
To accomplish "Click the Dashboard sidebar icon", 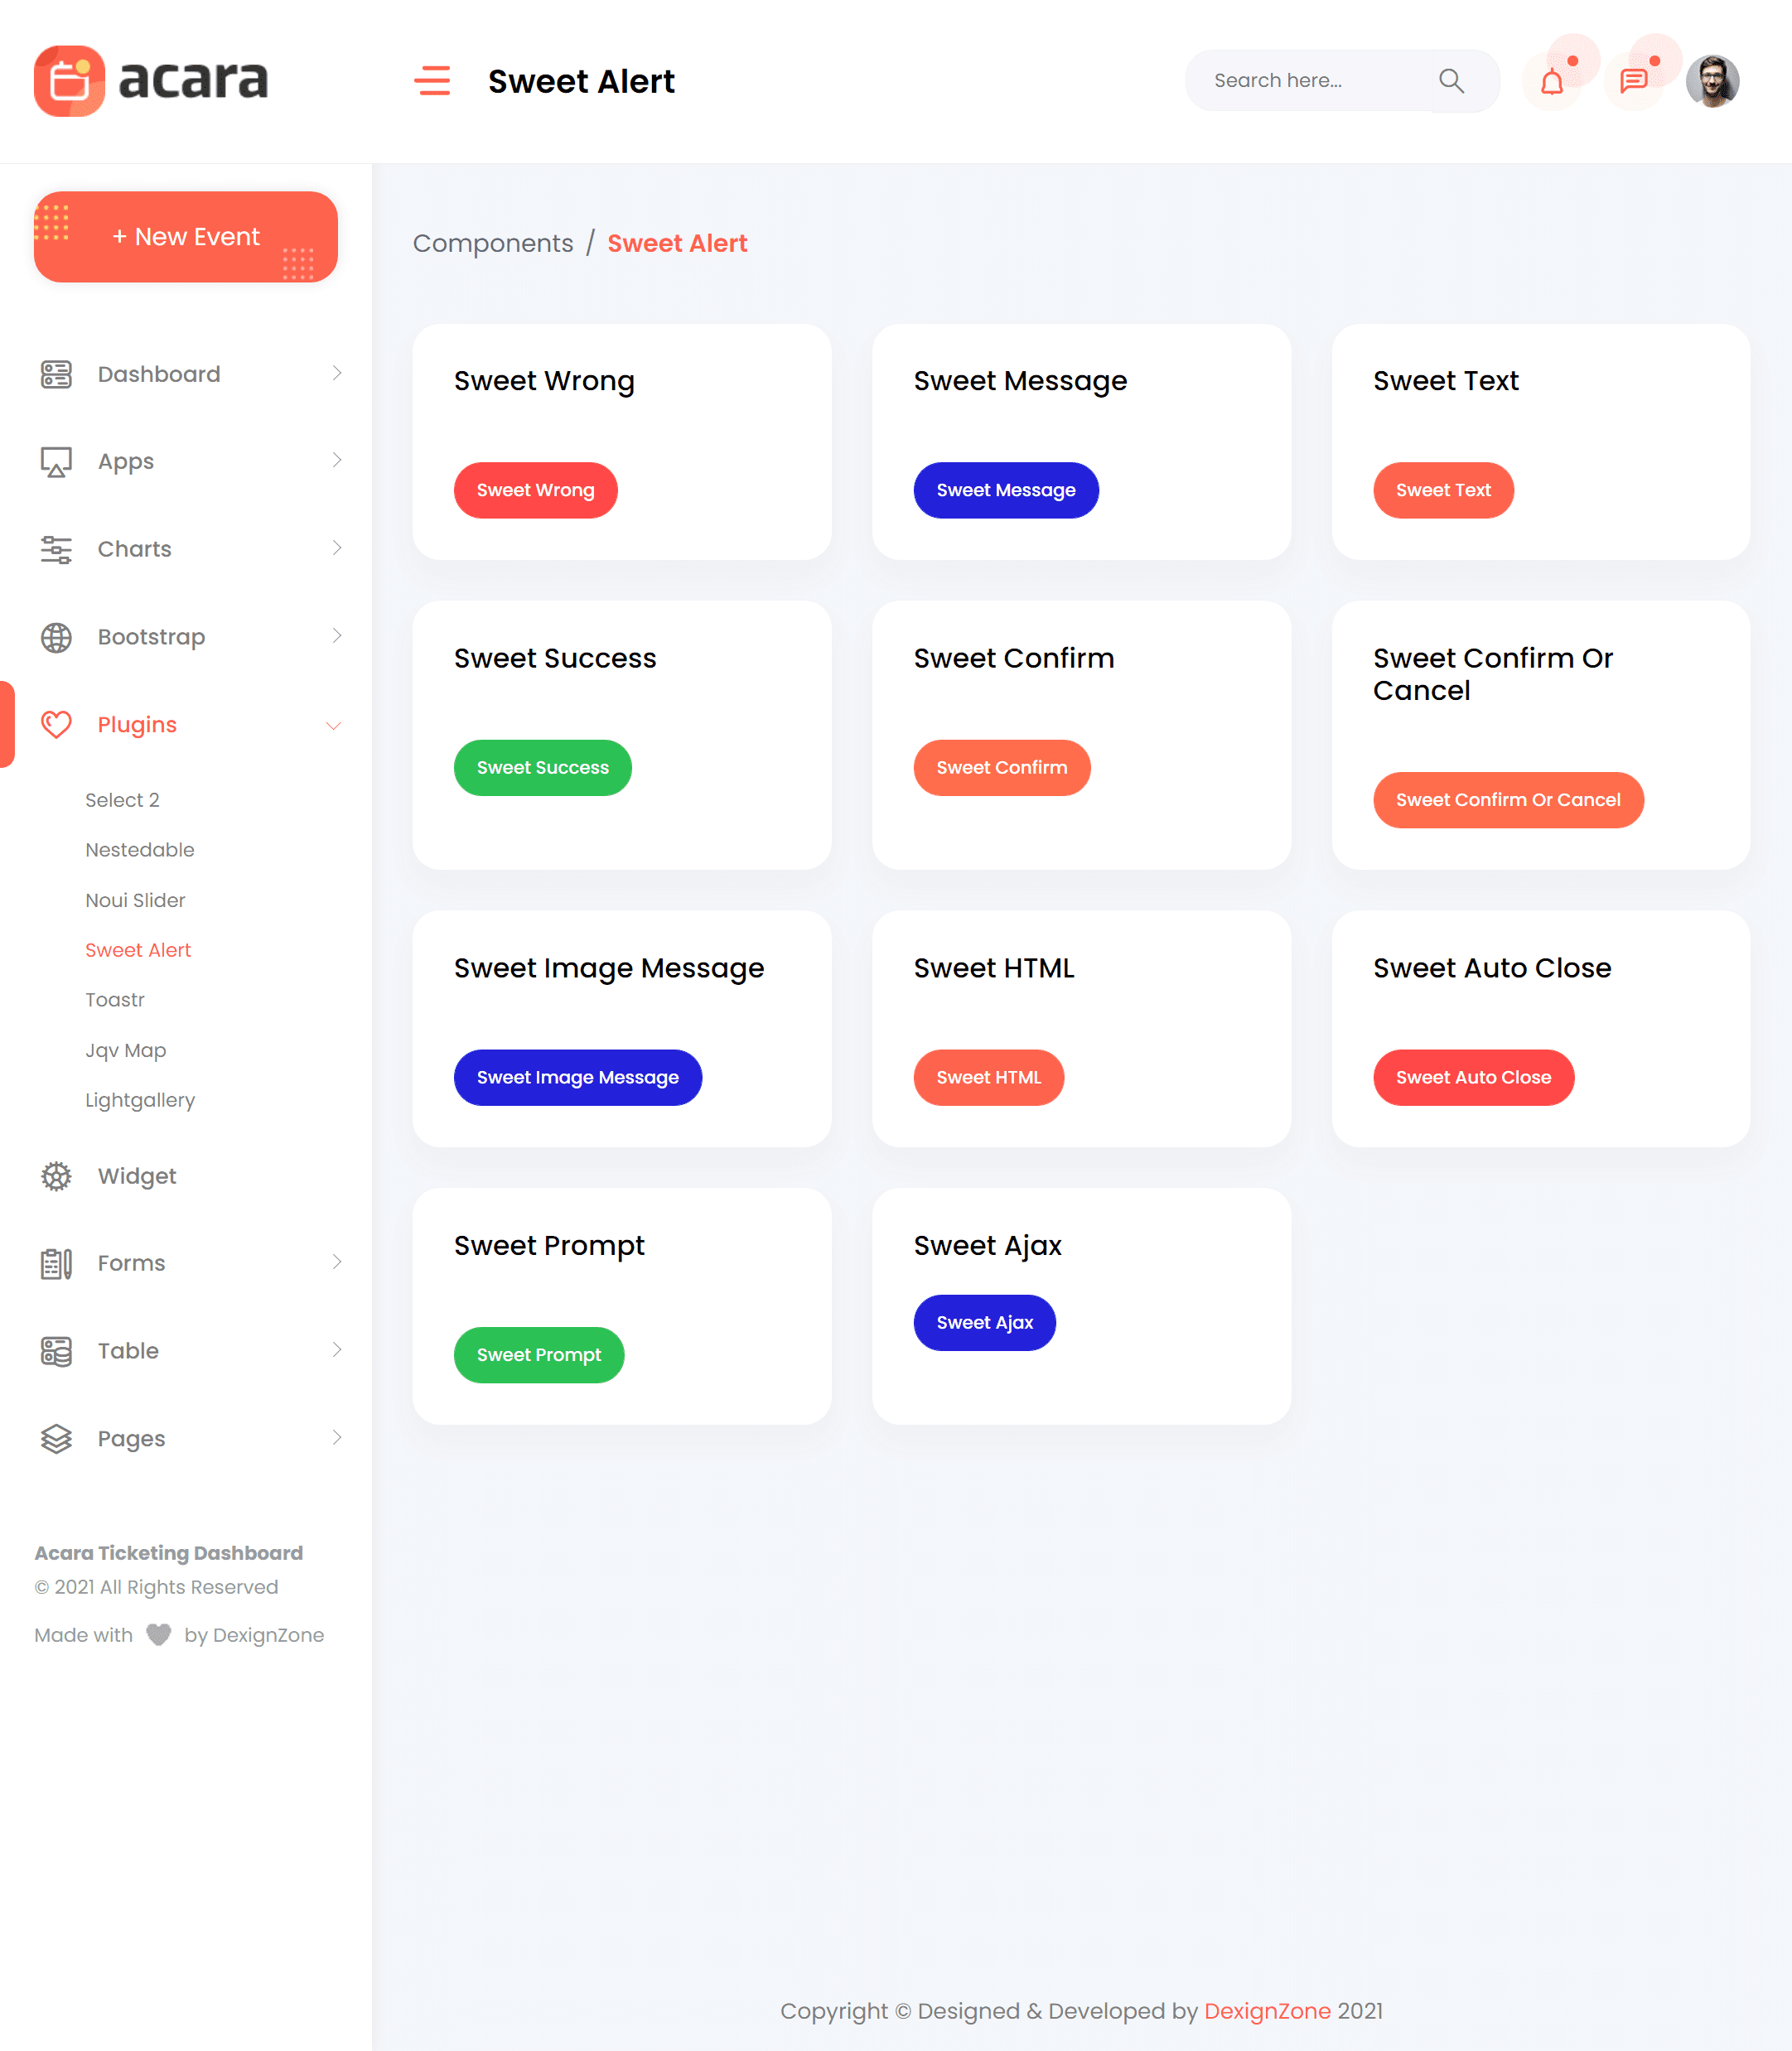I will coord(56,374).
